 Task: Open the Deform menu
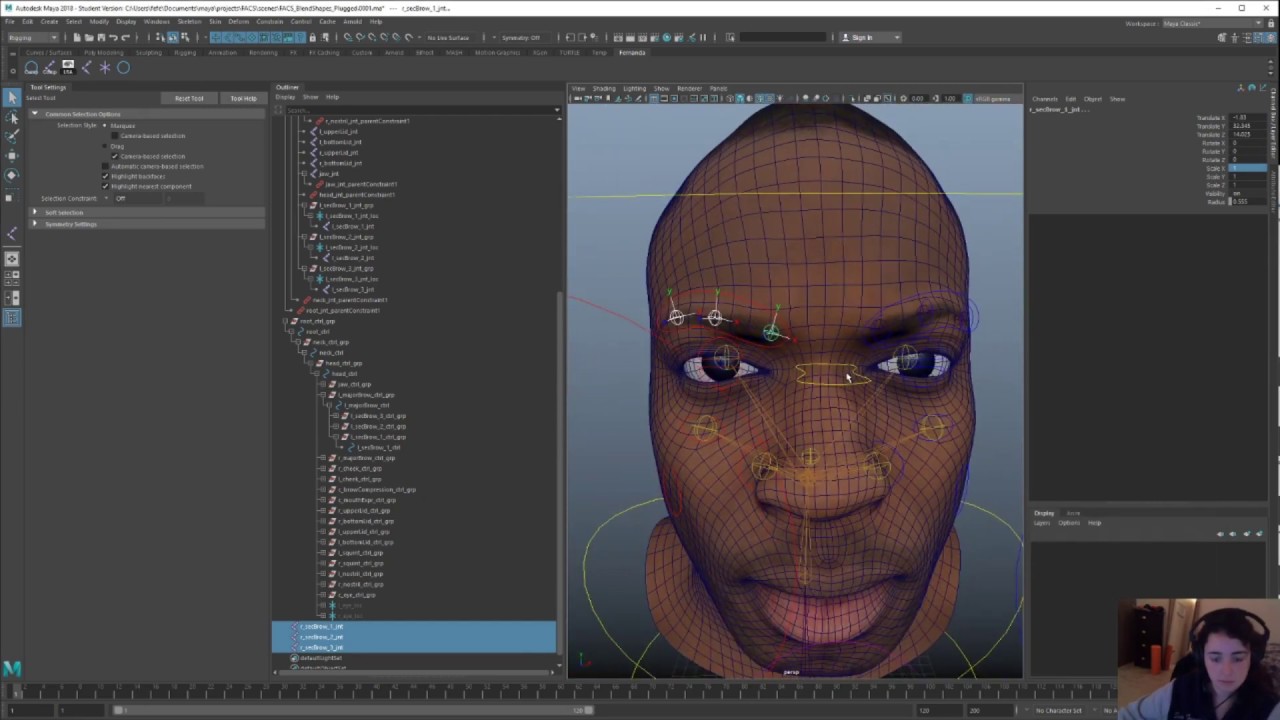238,21
